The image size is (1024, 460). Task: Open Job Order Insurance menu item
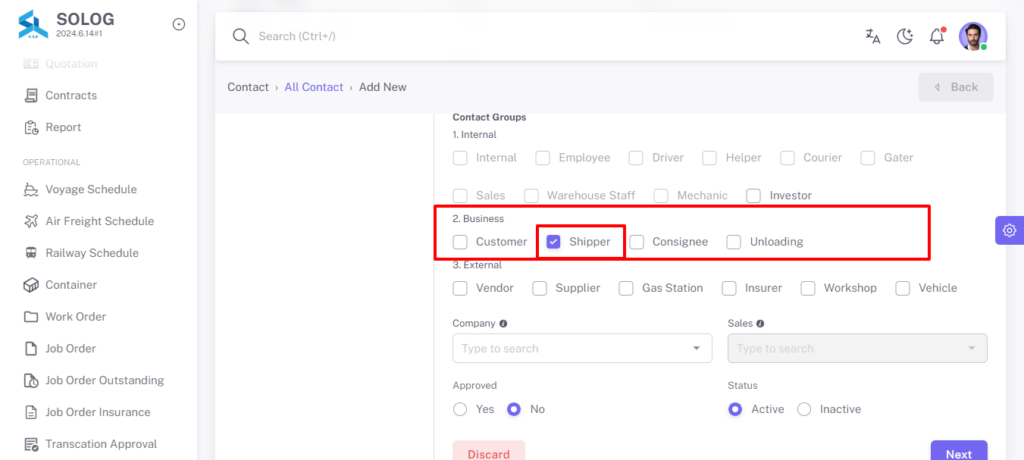click(98, 412)
